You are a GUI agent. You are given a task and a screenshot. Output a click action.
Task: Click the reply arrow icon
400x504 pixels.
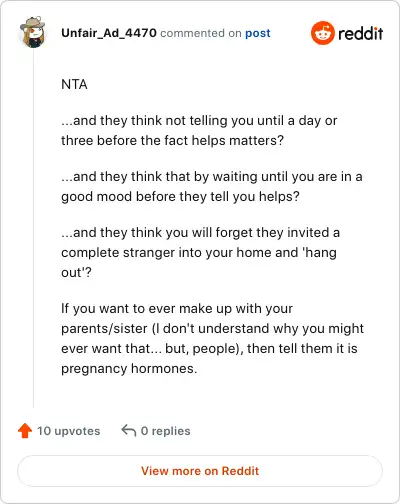(x=129, y=430)
